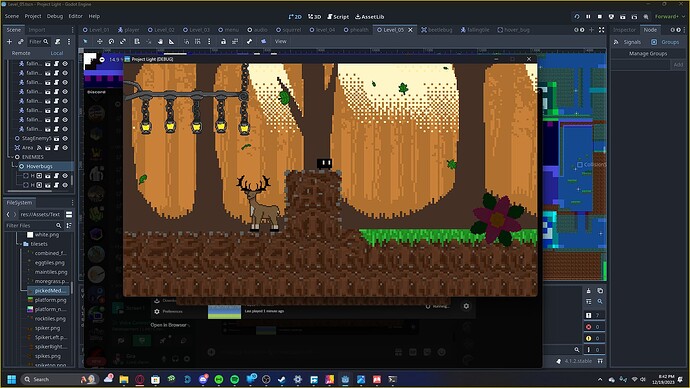Select the Scale Mode tool
This screenshot has height=388, width=690.
pos(123,41)
